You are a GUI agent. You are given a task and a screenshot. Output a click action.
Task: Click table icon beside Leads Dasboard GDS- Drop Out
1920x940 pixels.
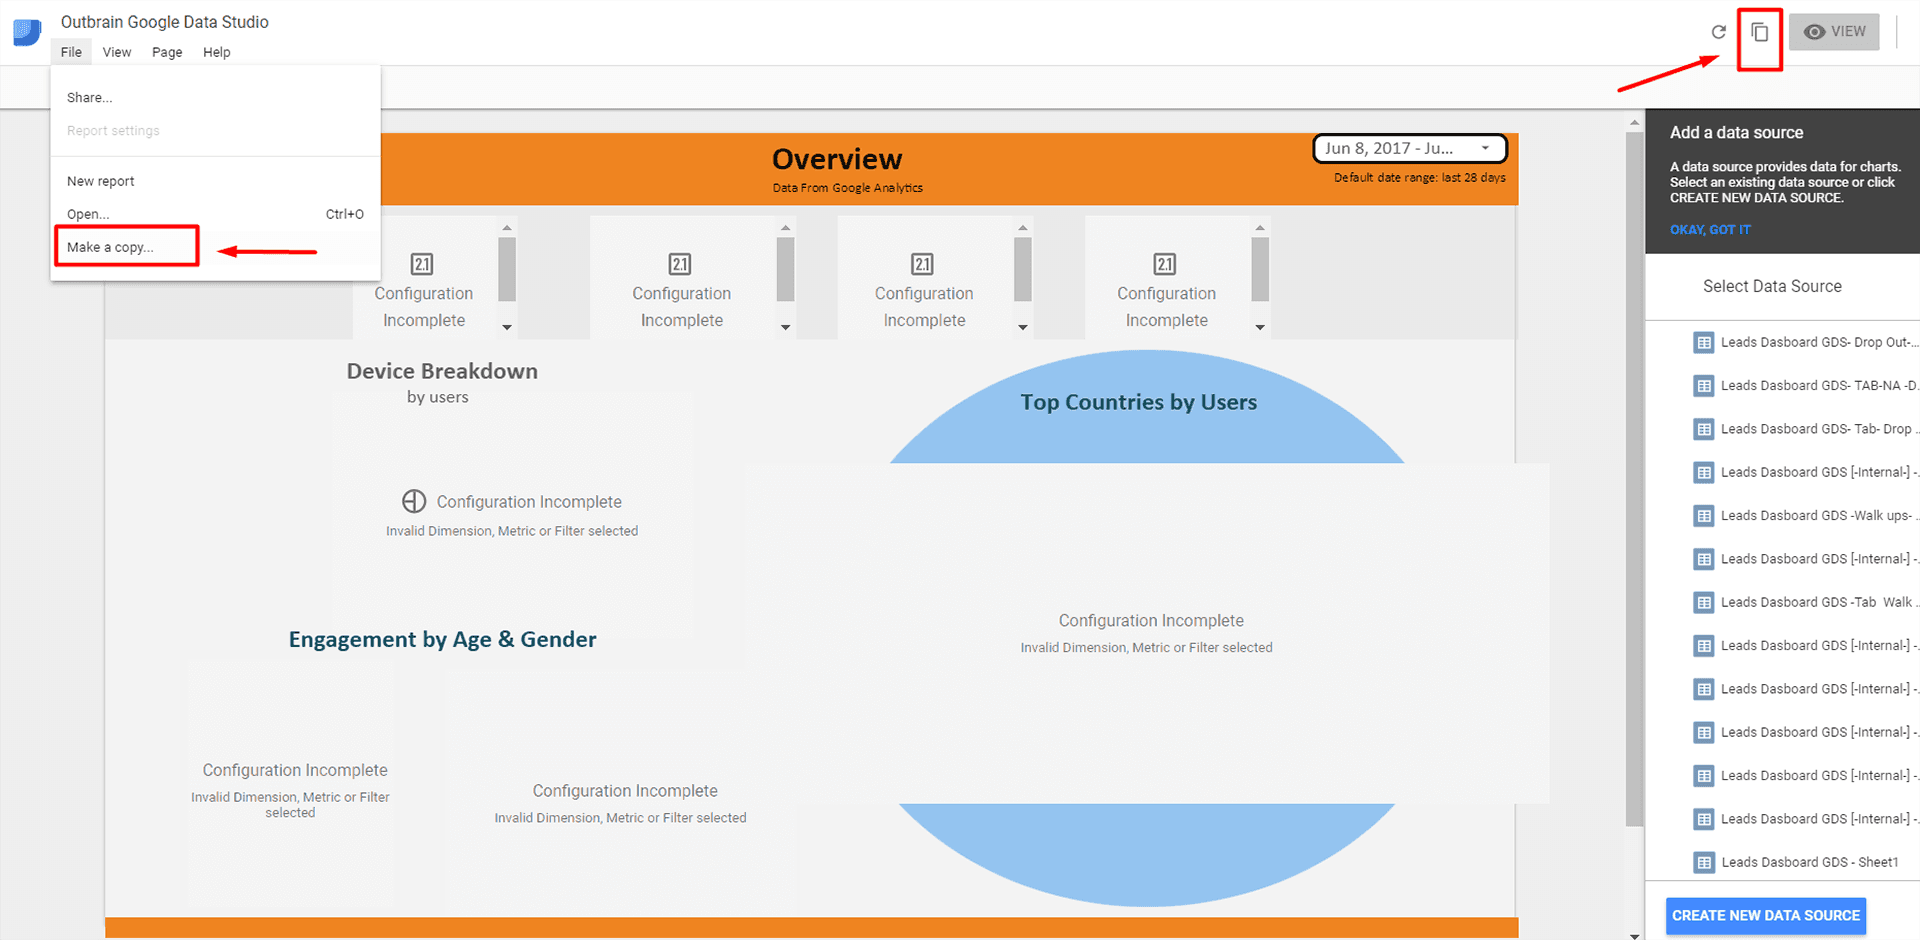point(1703,342)
